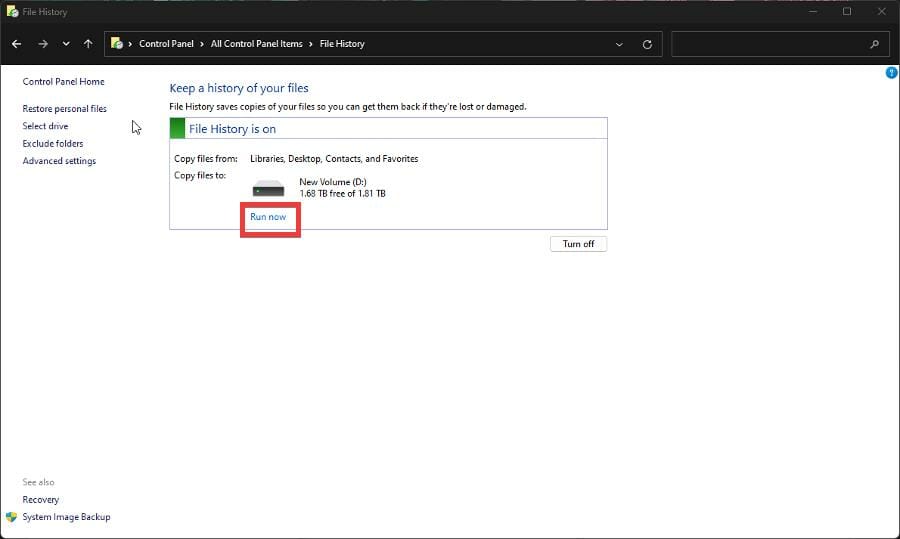Go back with the left arrow button
This screenshot has width=900, height=539.
[x=17, y=44]
